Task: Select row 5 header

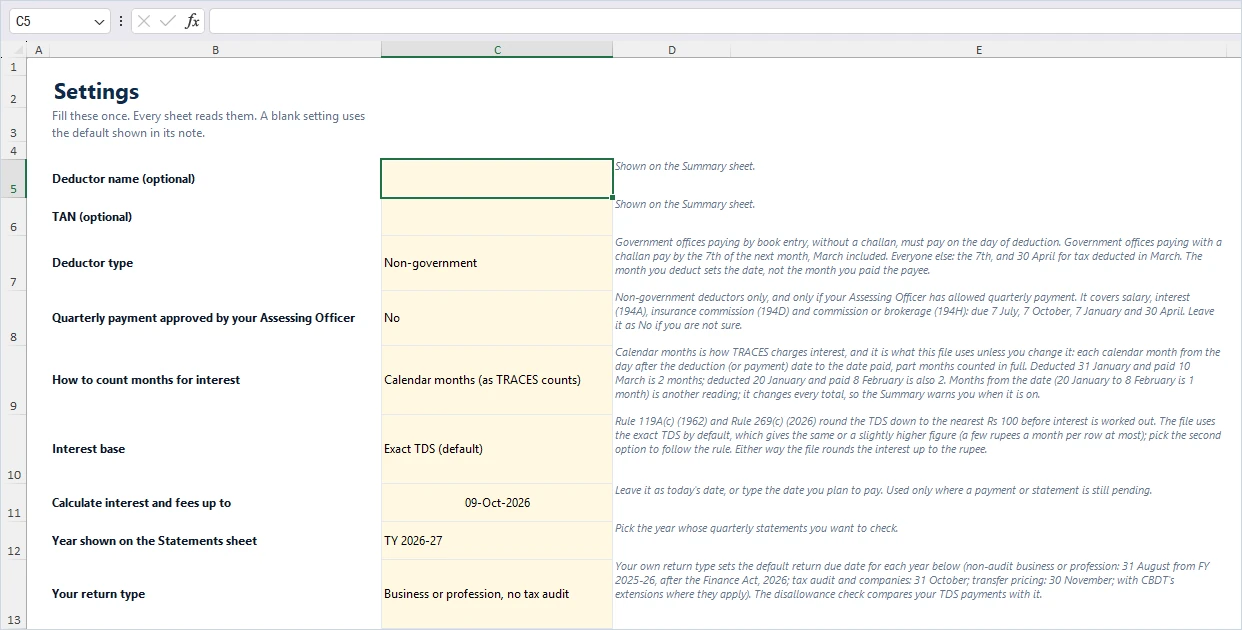Action: pyautogui.click(x=14, y=179)
